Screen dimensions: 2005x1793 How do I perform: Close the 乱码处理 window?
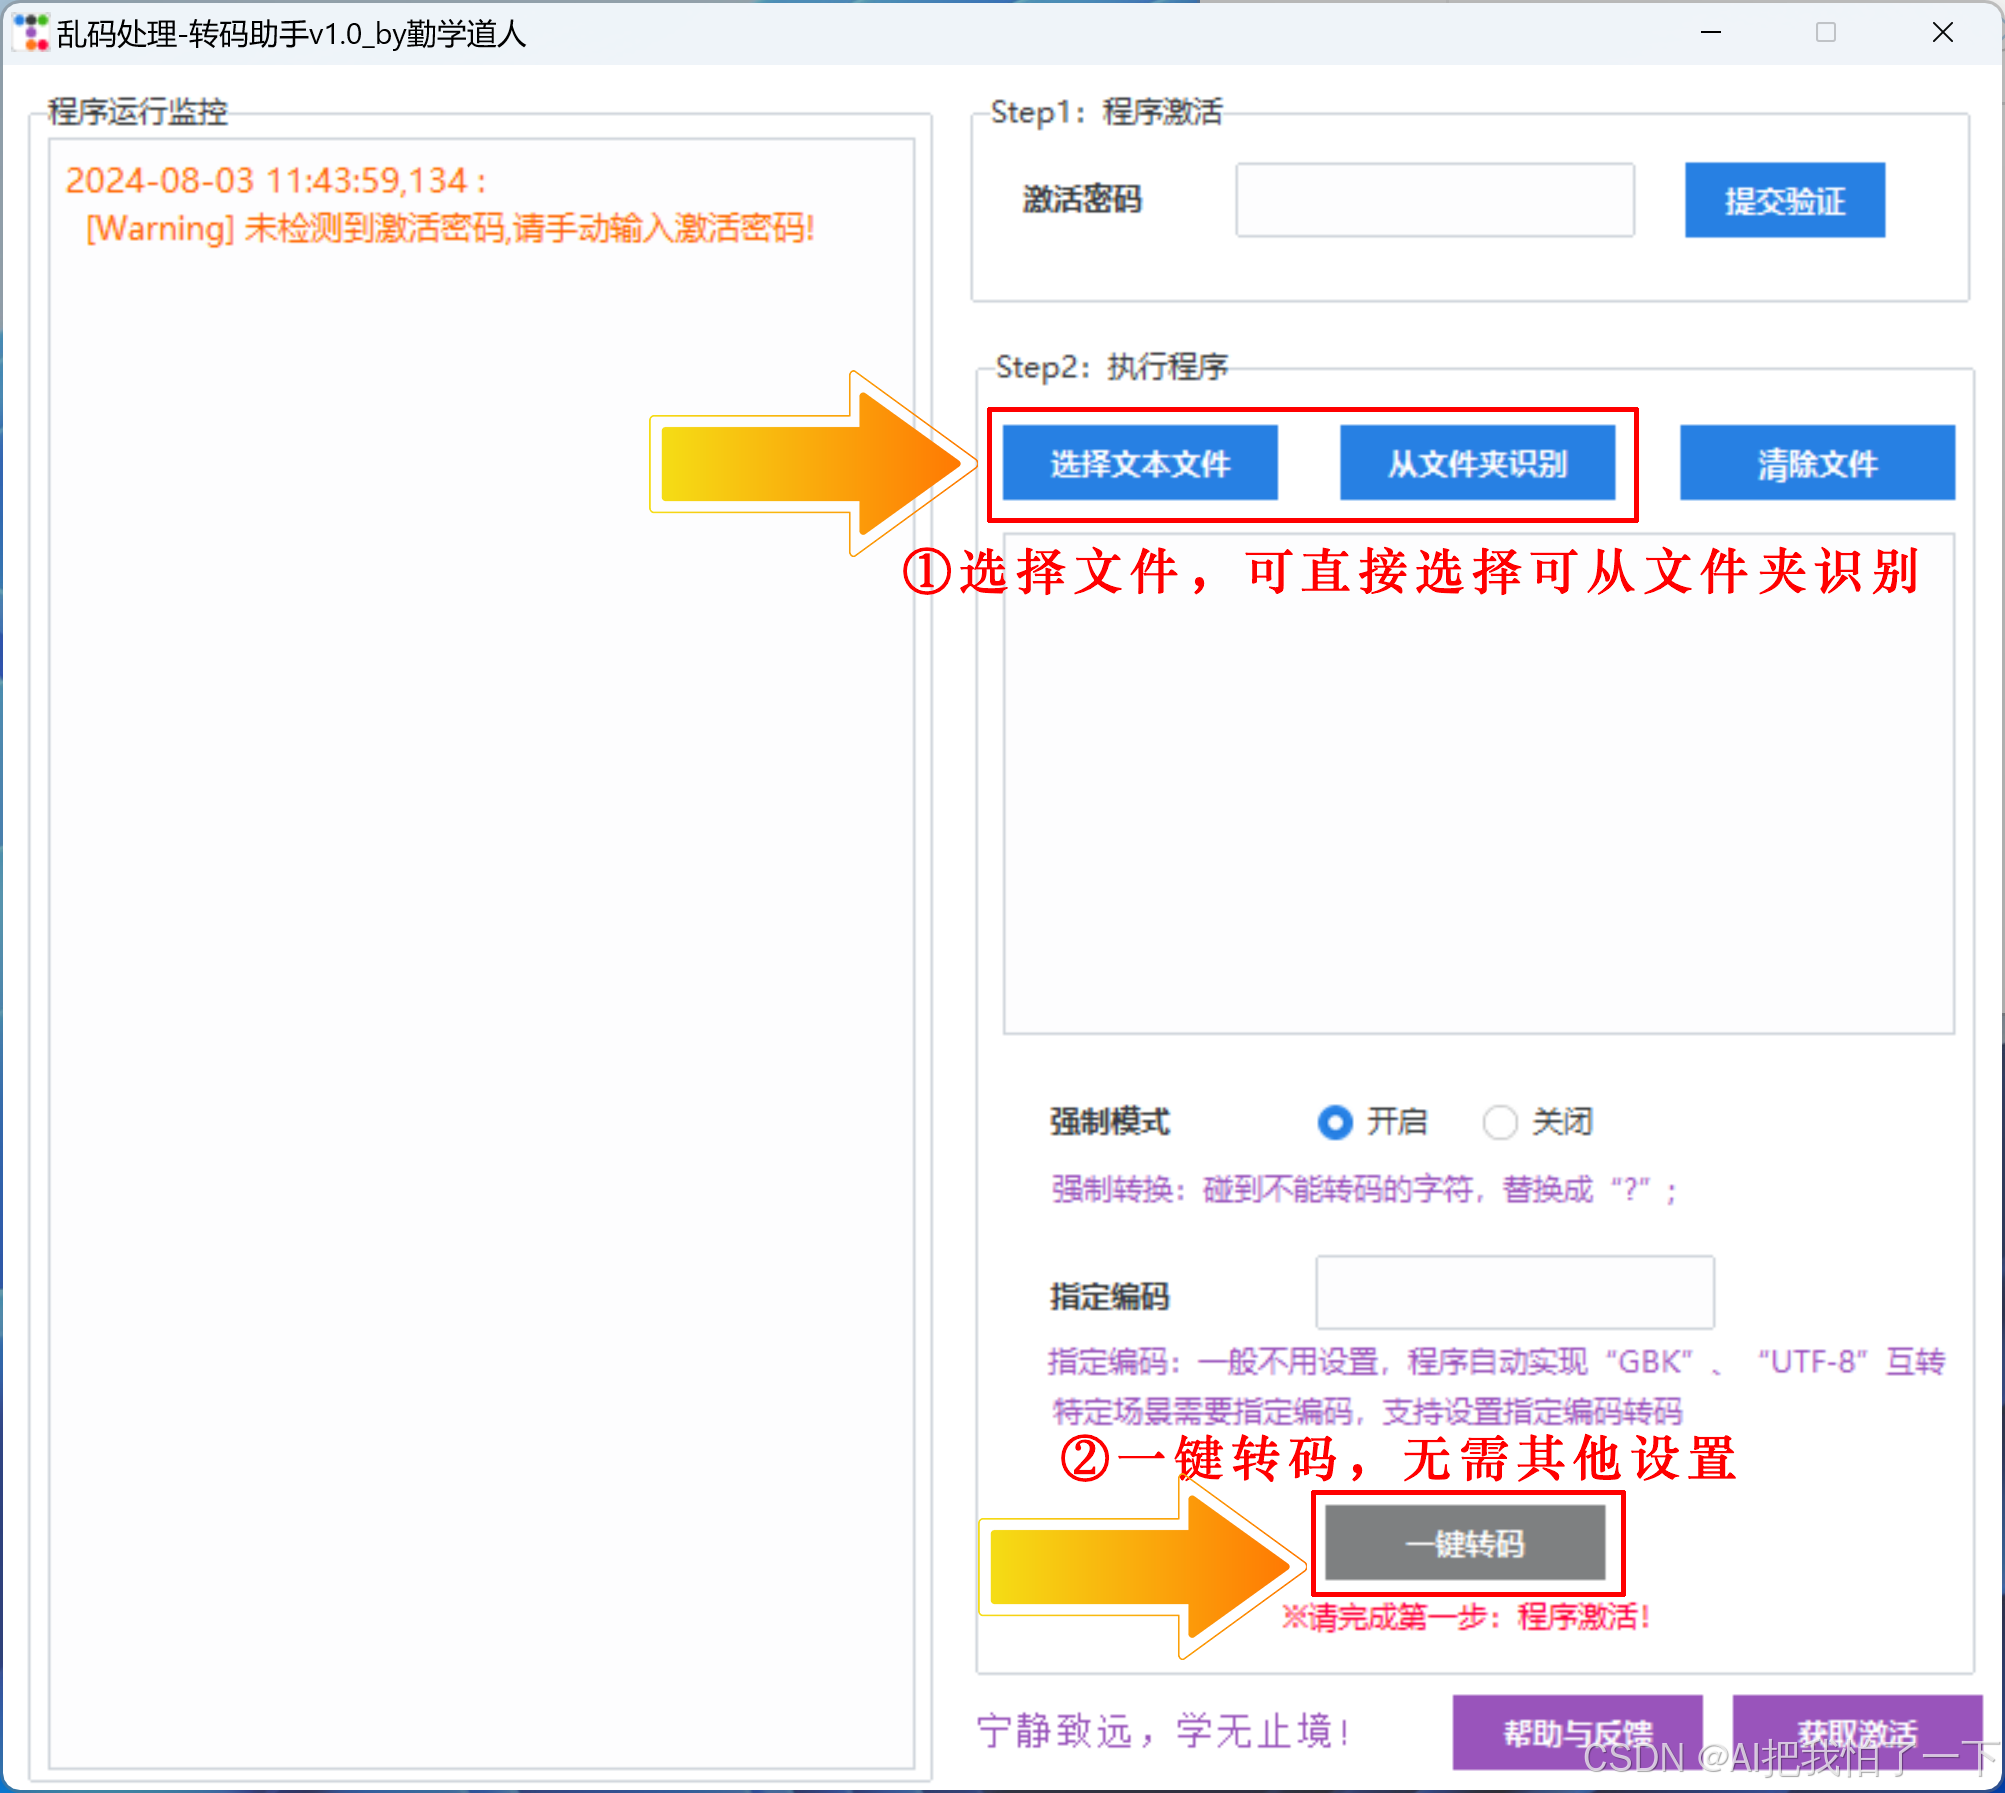[x=1943, y=33]
